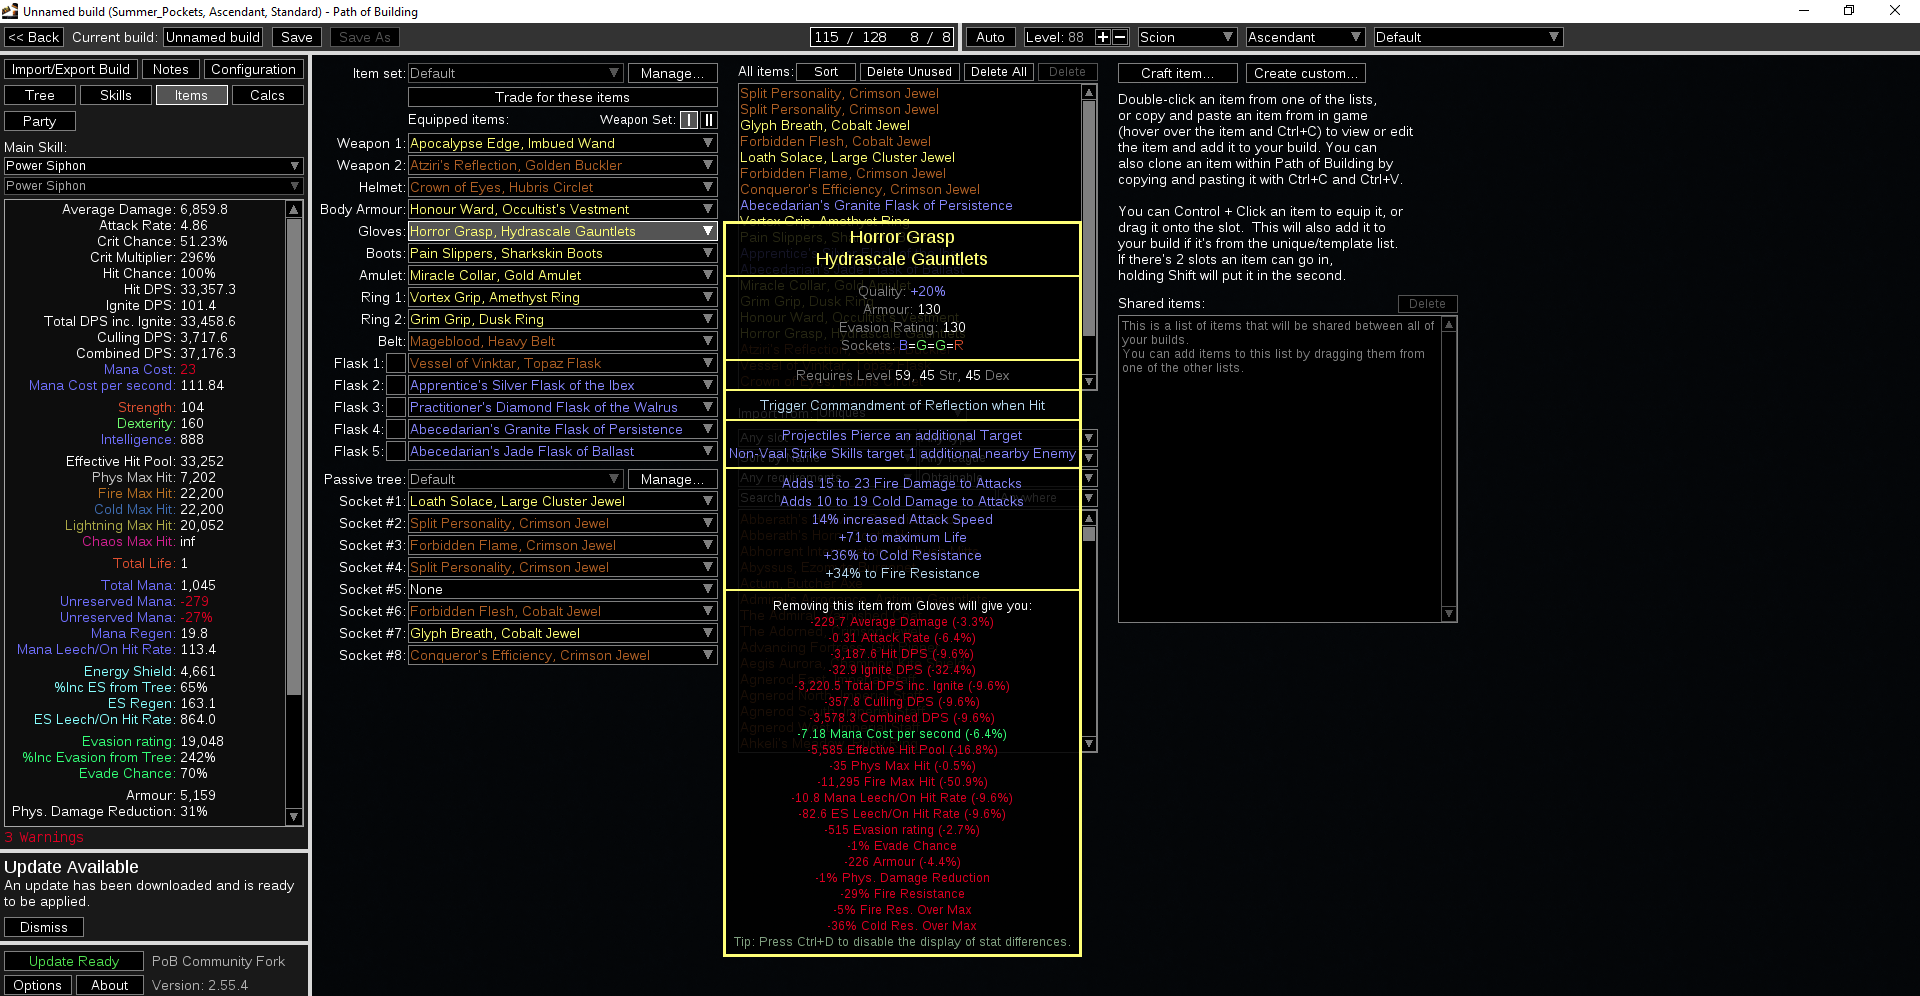Open the Main Skill Power Siphon dropdown
Image resolution: width=1920 pixels, height=996 pixels.
(153, 166)
